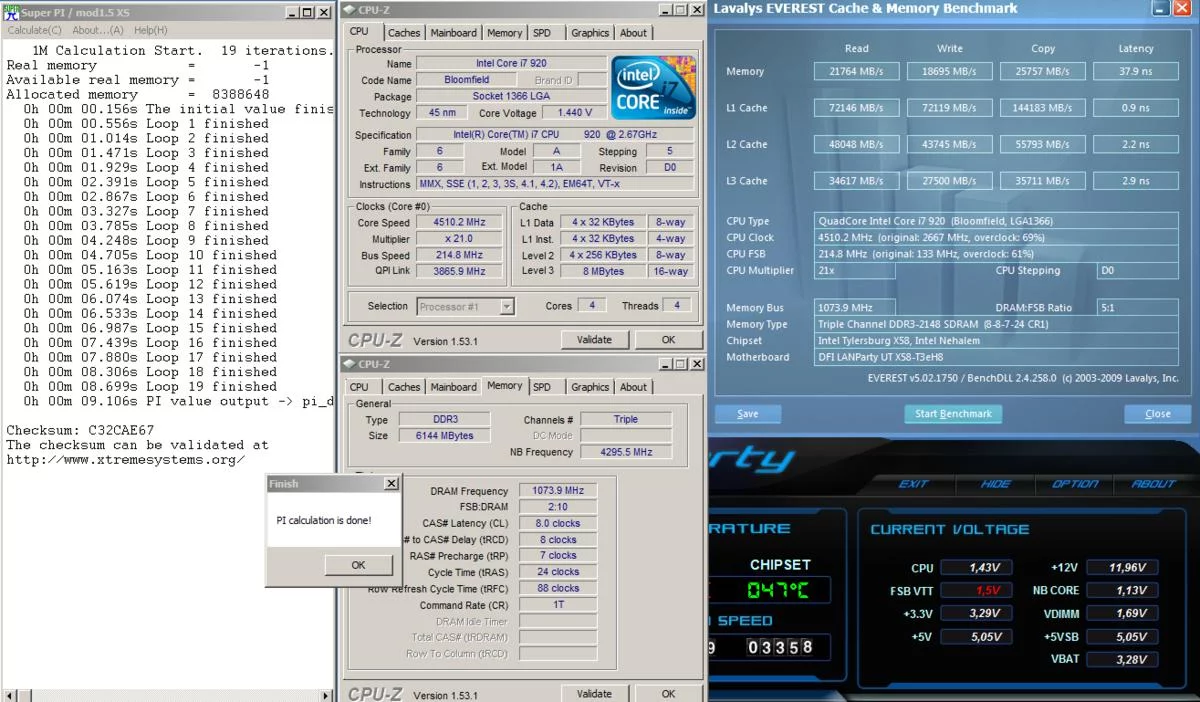Click HIDE in LANParty utility

click(x=995, y=484)
